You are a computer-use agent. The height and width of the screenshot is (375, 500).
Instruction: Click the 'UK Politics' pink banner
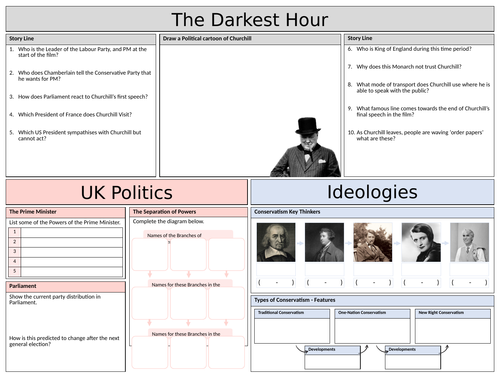point(127,192)
